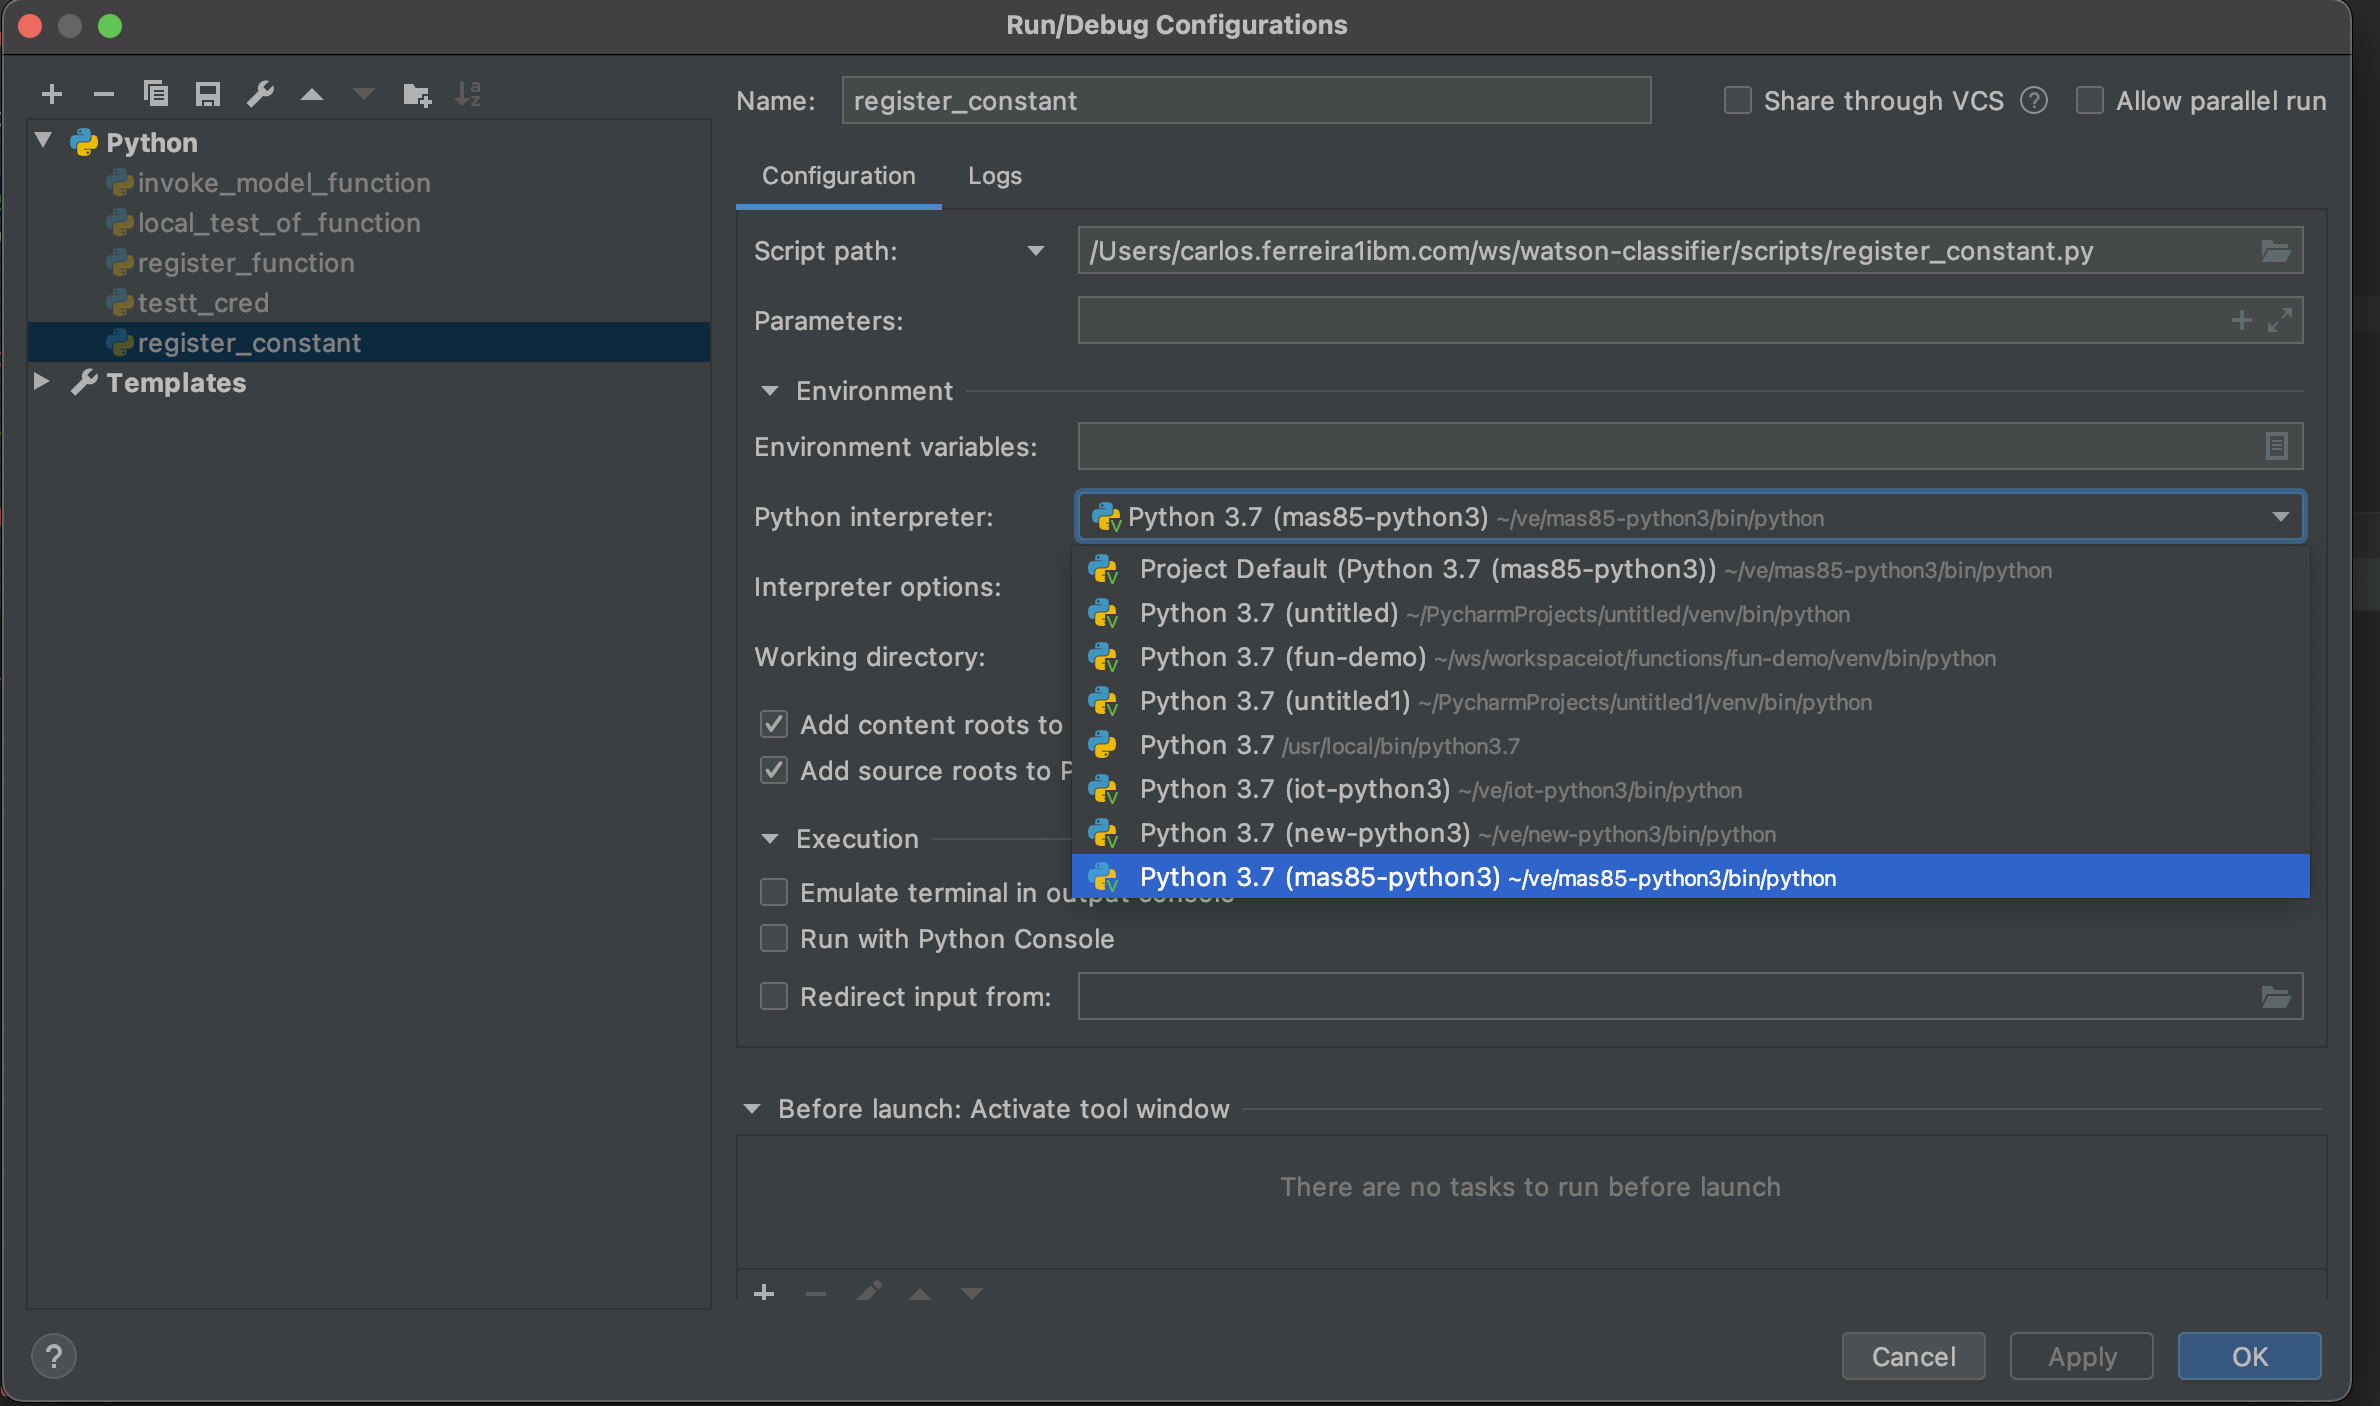Create a new folder for configurations
The image size is (2380, 1406).
(417, 95)
